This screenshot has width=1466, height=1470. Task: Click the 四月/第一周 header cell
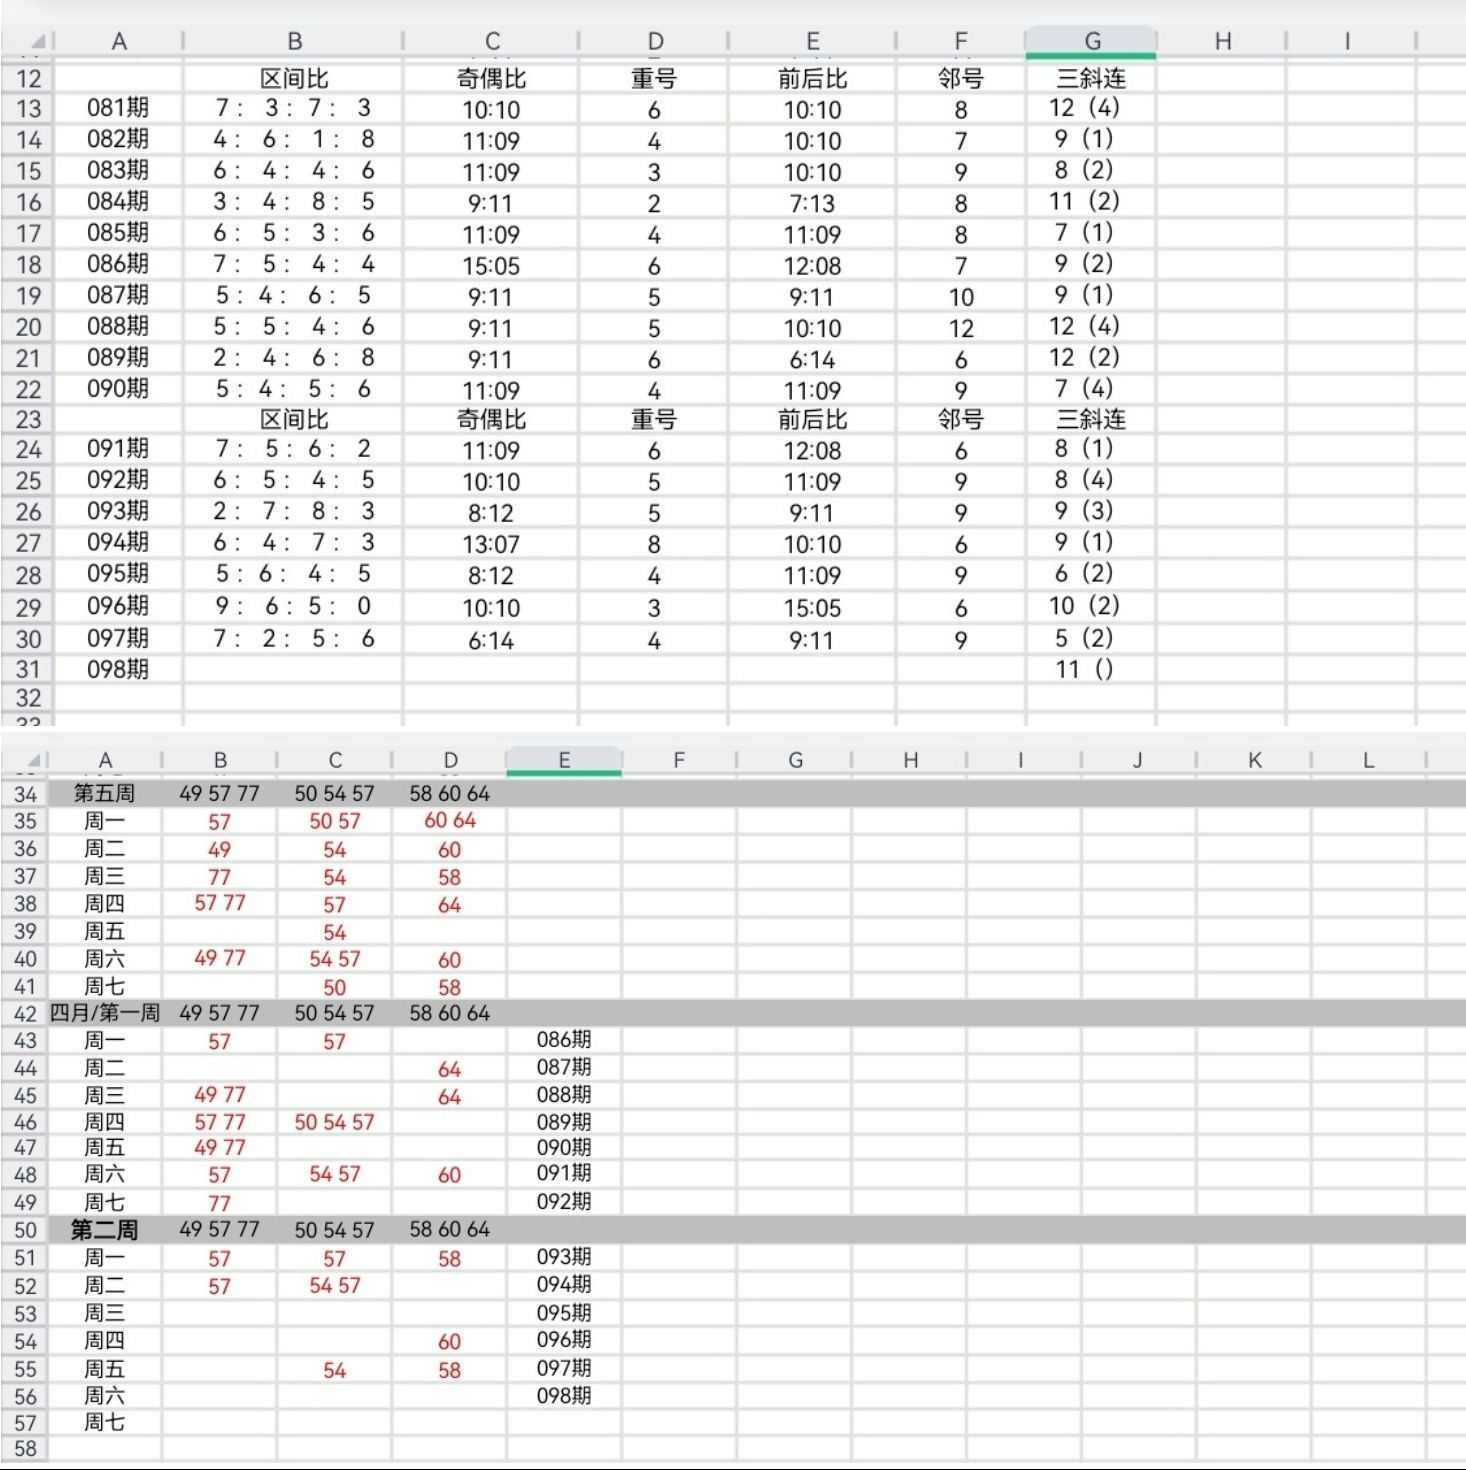(x=105, y=1013)
